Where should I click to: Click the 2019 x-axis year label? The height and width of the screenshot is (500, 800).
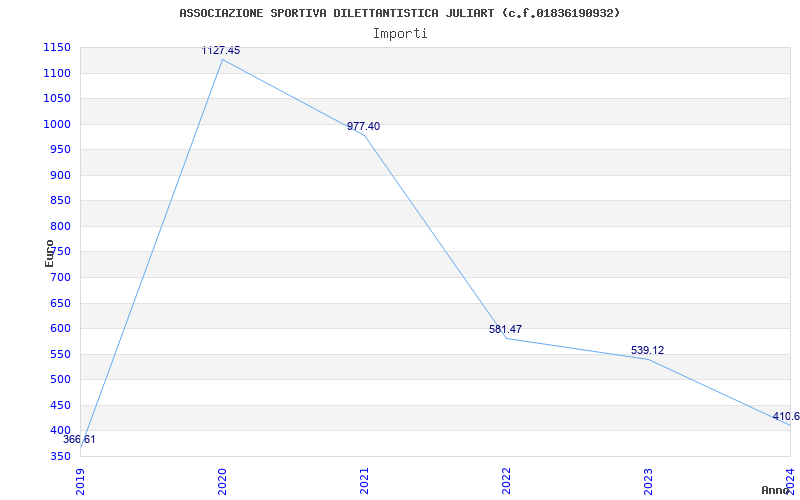[x=80, y=481]
